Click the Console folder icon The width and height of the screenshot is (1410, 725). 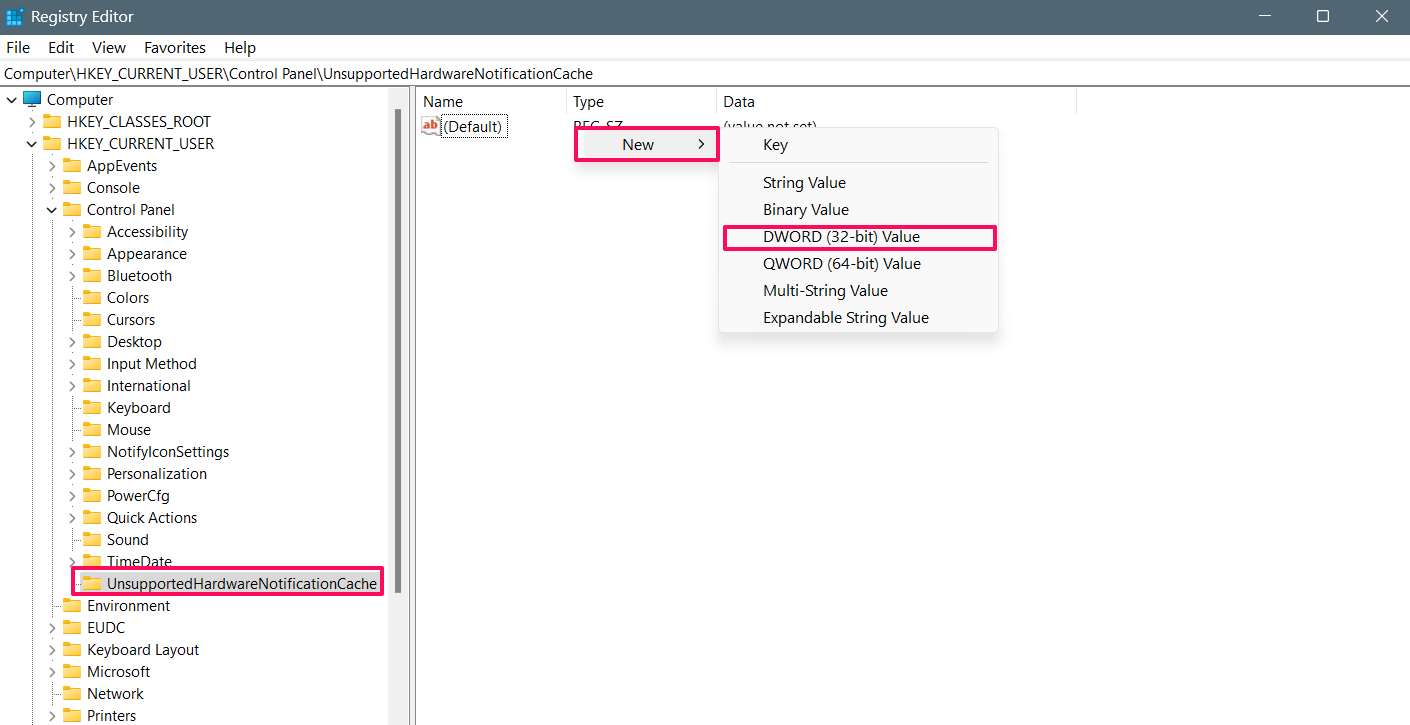72,187
